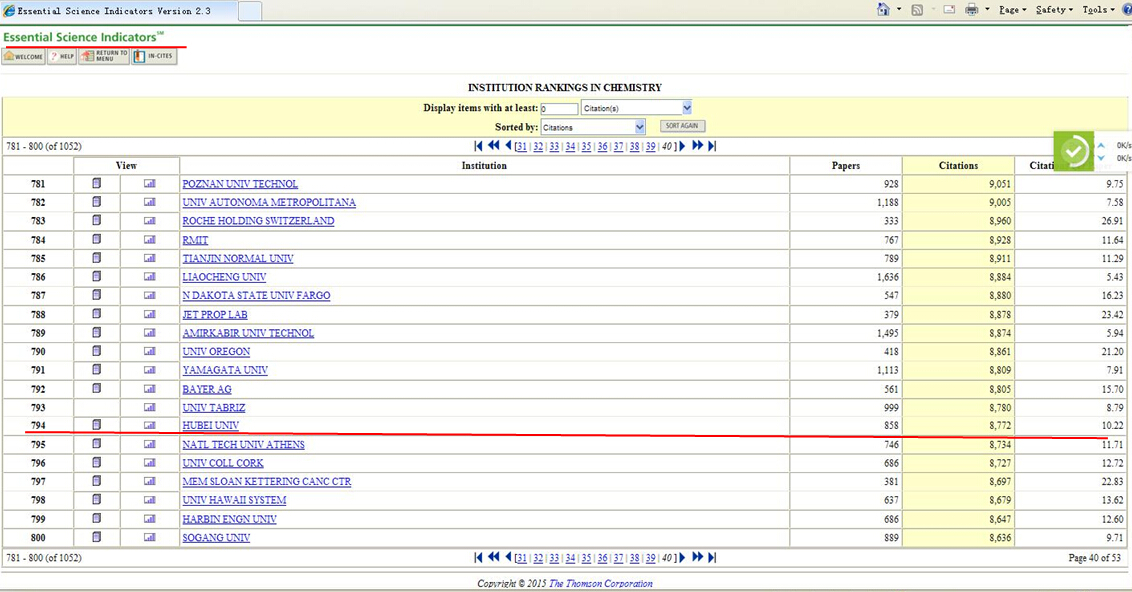The width and height of the screenshot is (1132, 592).
Task: Expand the Home button dropdown arrow
Action: pos(899,9)
